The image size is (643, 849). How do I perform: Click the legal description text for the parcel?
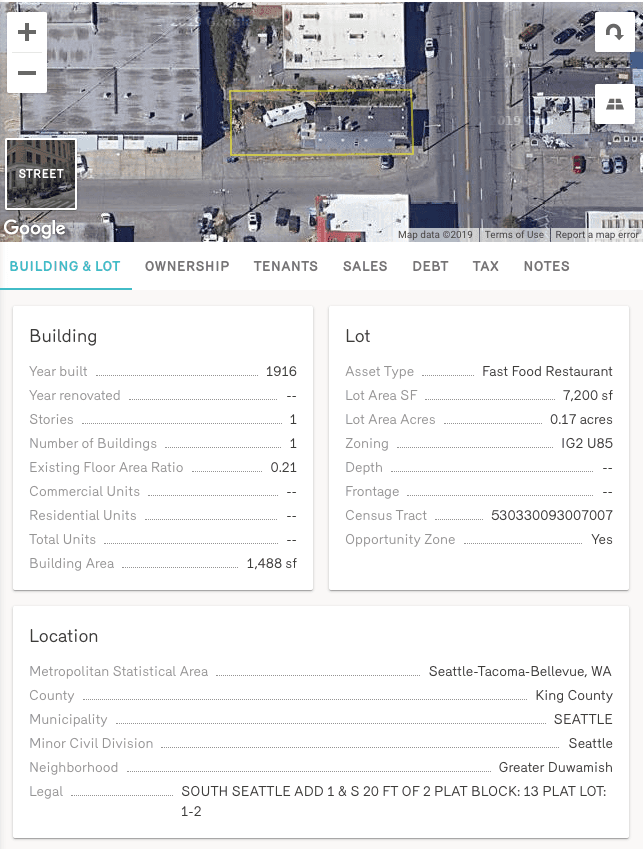click(x=396, y=801)
